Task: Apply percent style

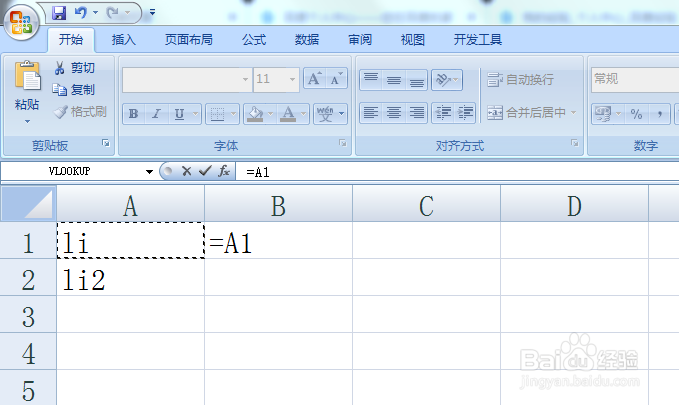Action: point(636,114)
